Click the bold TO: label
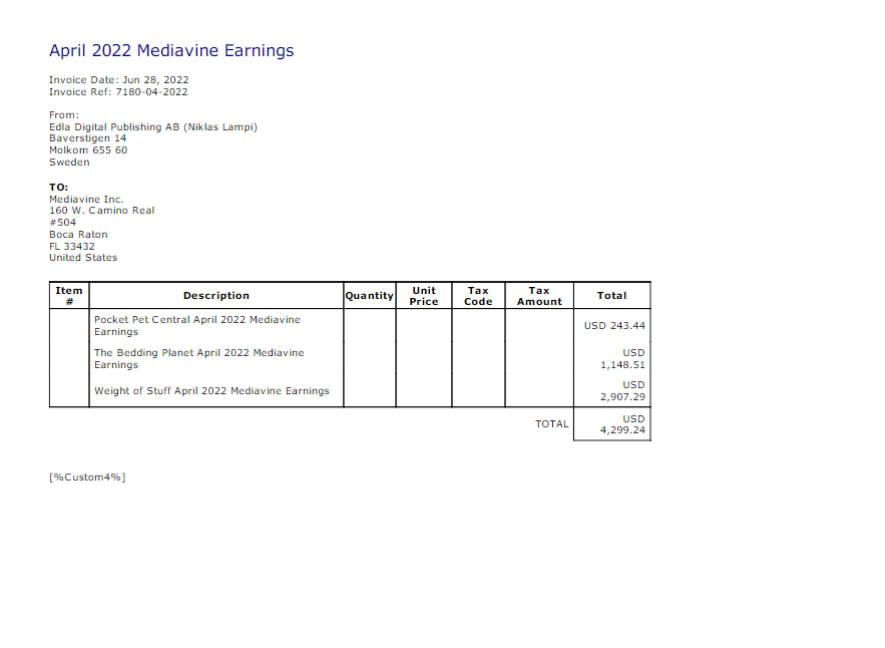The height and width of the screenshot is (648, 885). pyautogui.click(x=59, y=187)
